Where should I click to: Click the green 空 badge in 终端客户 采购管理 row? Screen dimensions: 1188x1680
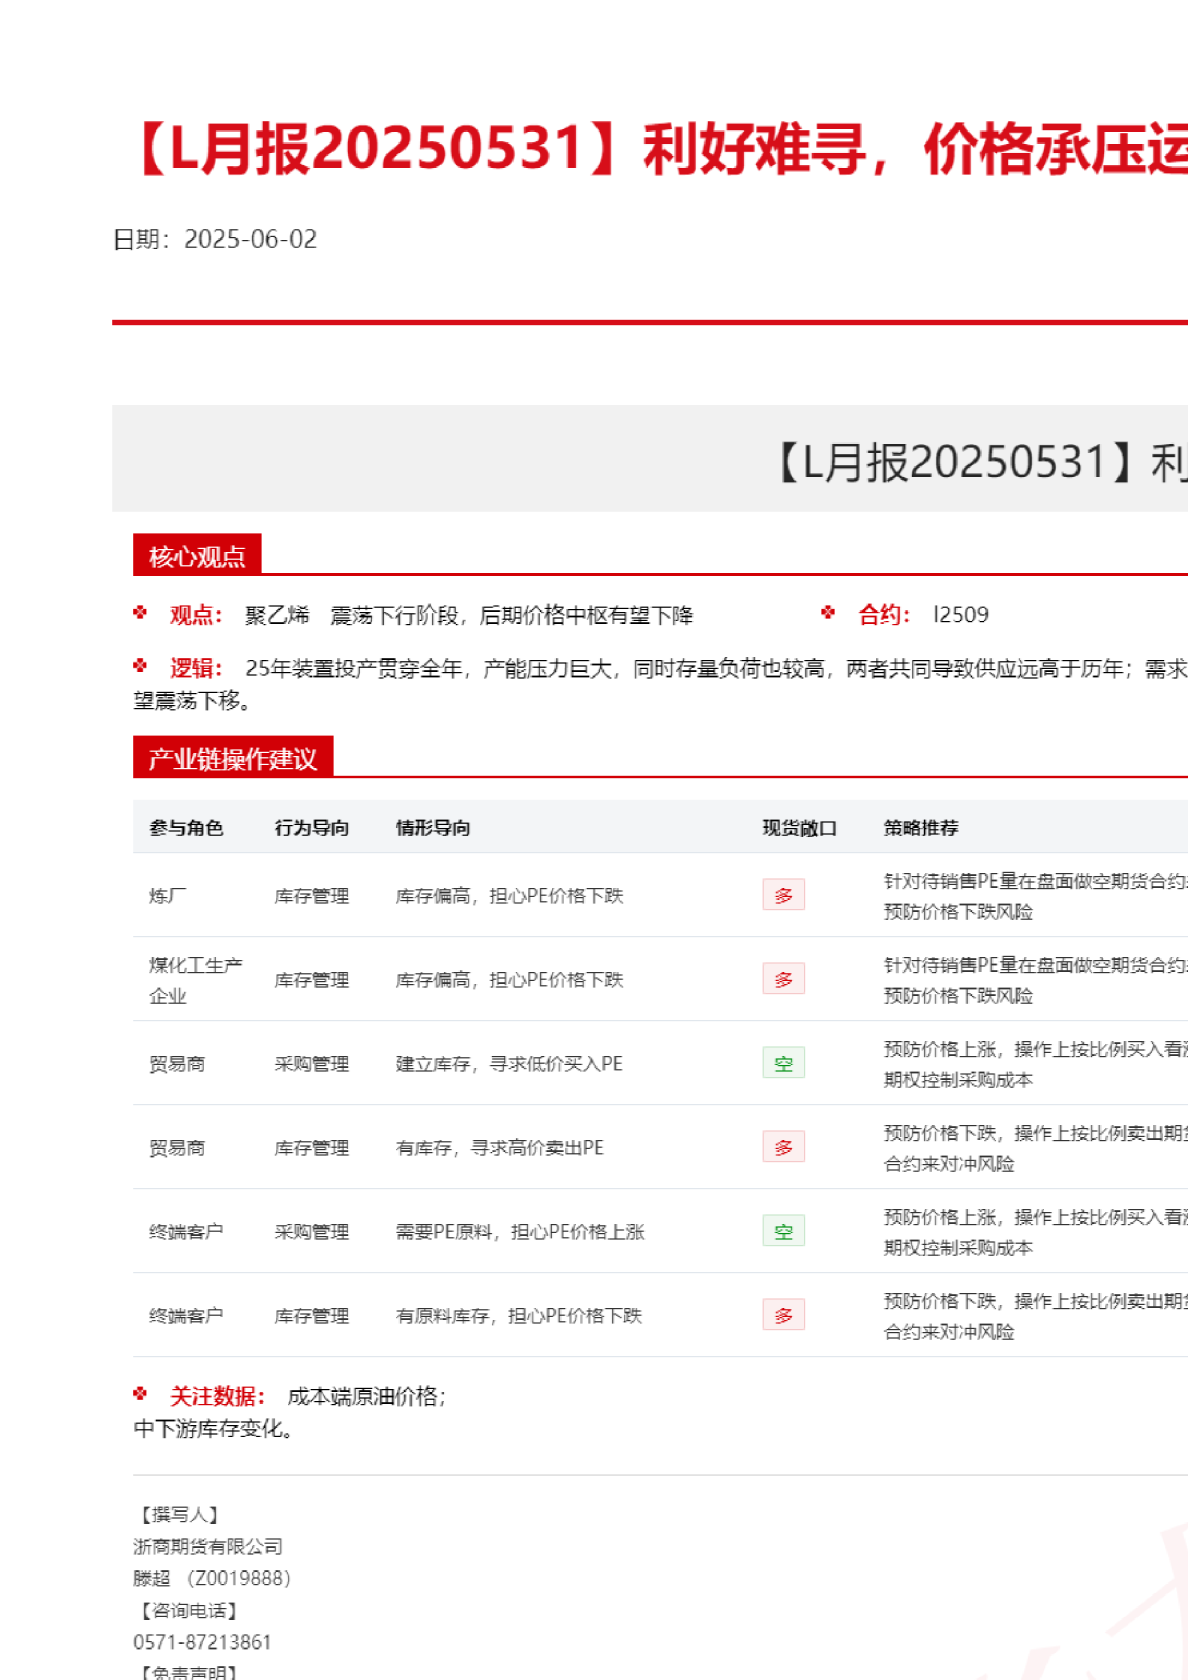click(x=783, y=1231)
